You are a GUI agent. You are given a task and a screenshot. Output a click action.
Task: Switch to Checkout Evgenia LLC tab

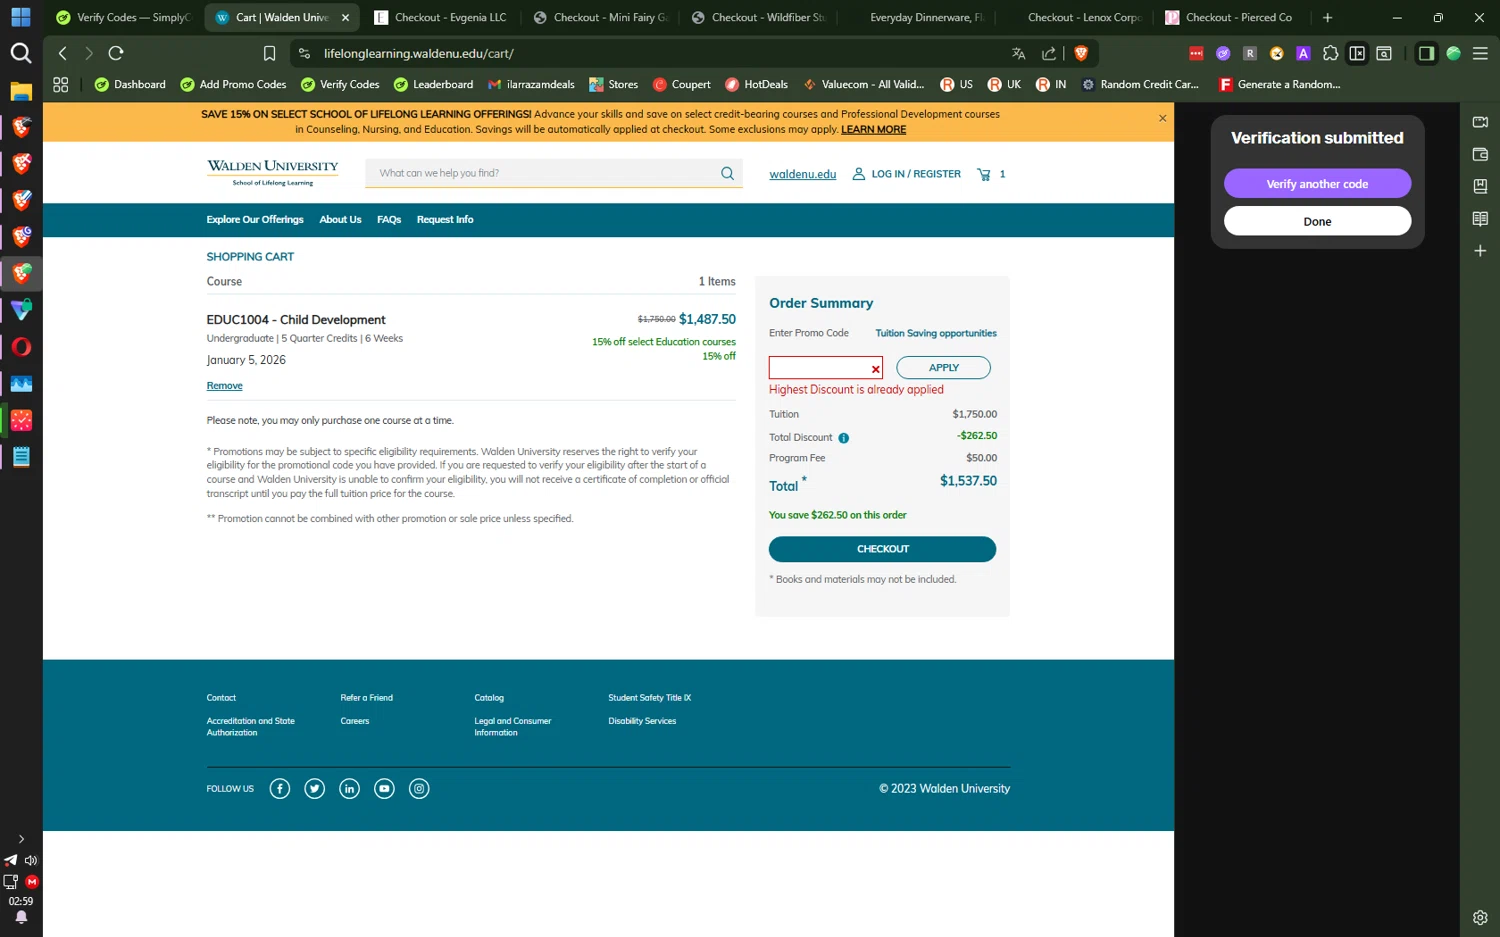[x=441, y=17]
